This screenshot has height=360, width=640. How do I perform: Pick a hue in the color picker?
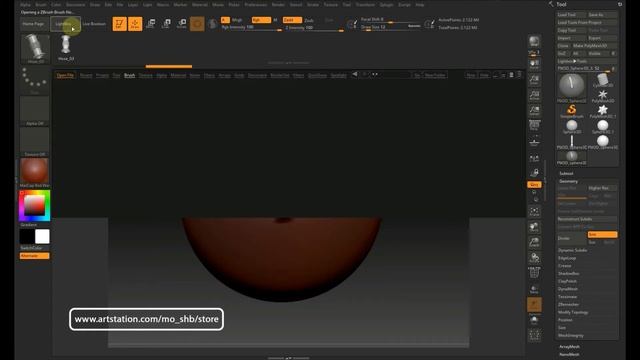tap(34, 205)
